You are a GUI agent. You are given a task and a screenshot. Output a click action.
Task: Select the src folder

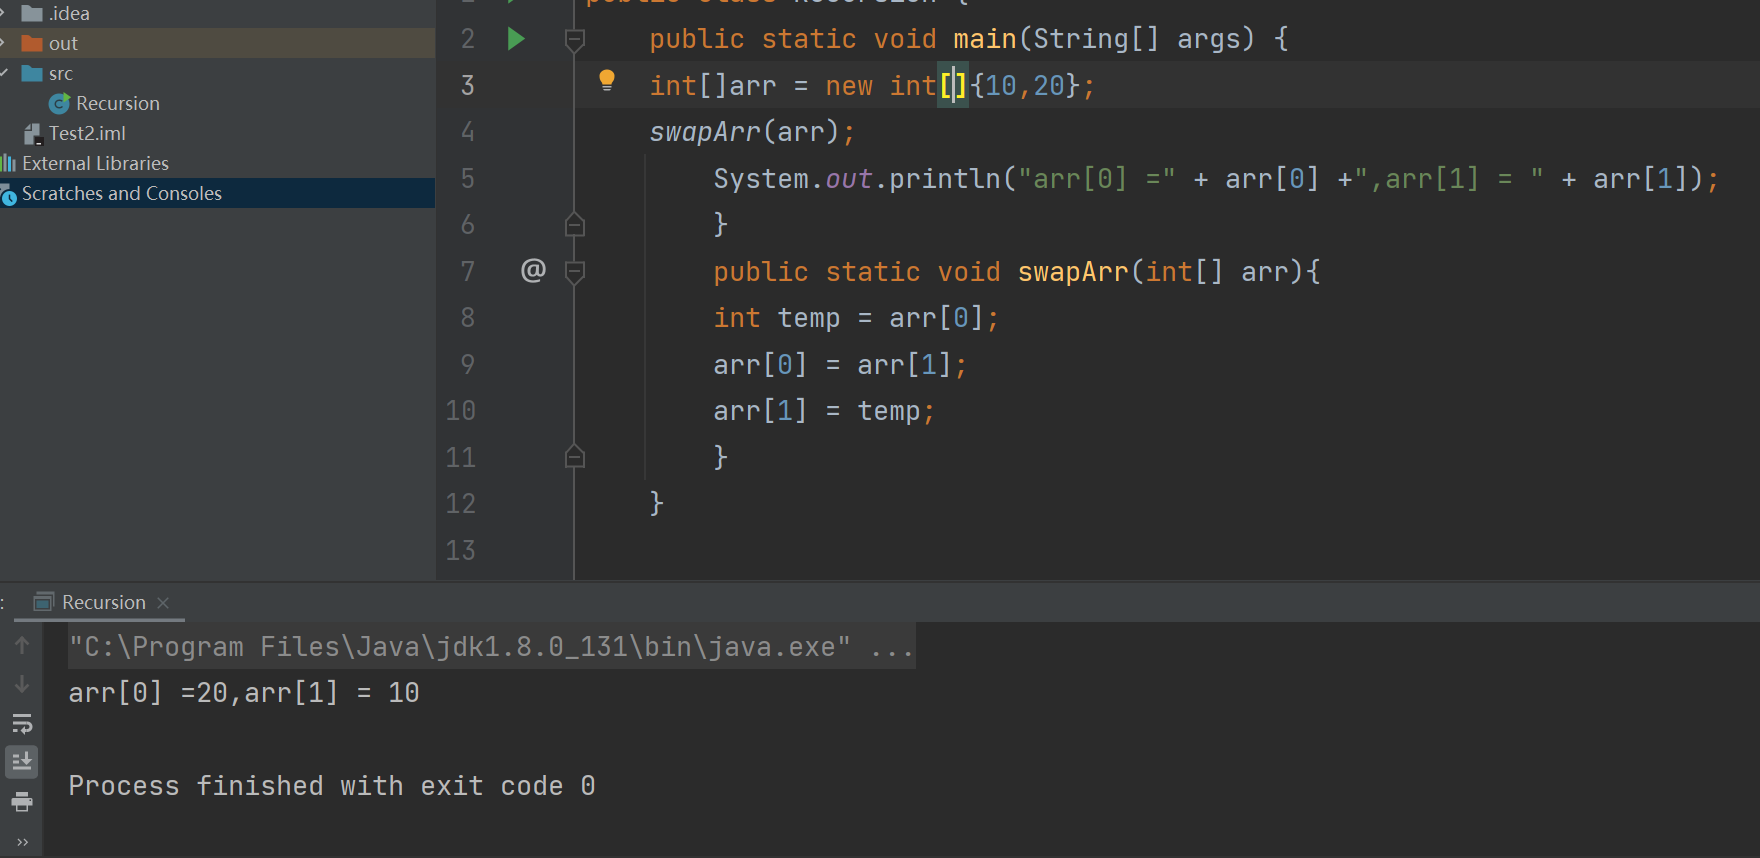(48, 73)
